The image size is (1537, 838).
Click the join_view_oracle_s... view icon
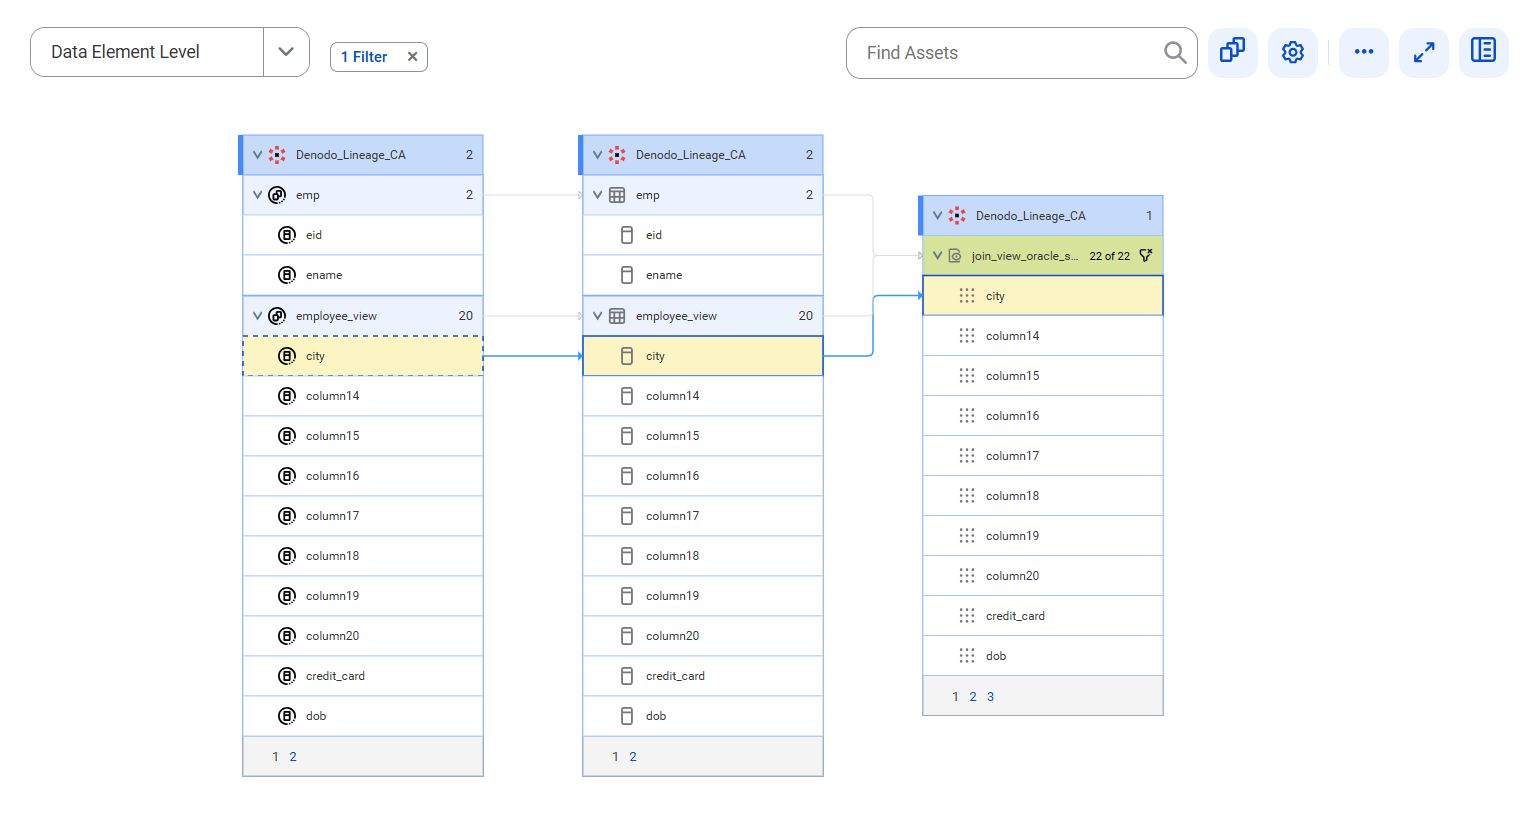tap(955, 256)
